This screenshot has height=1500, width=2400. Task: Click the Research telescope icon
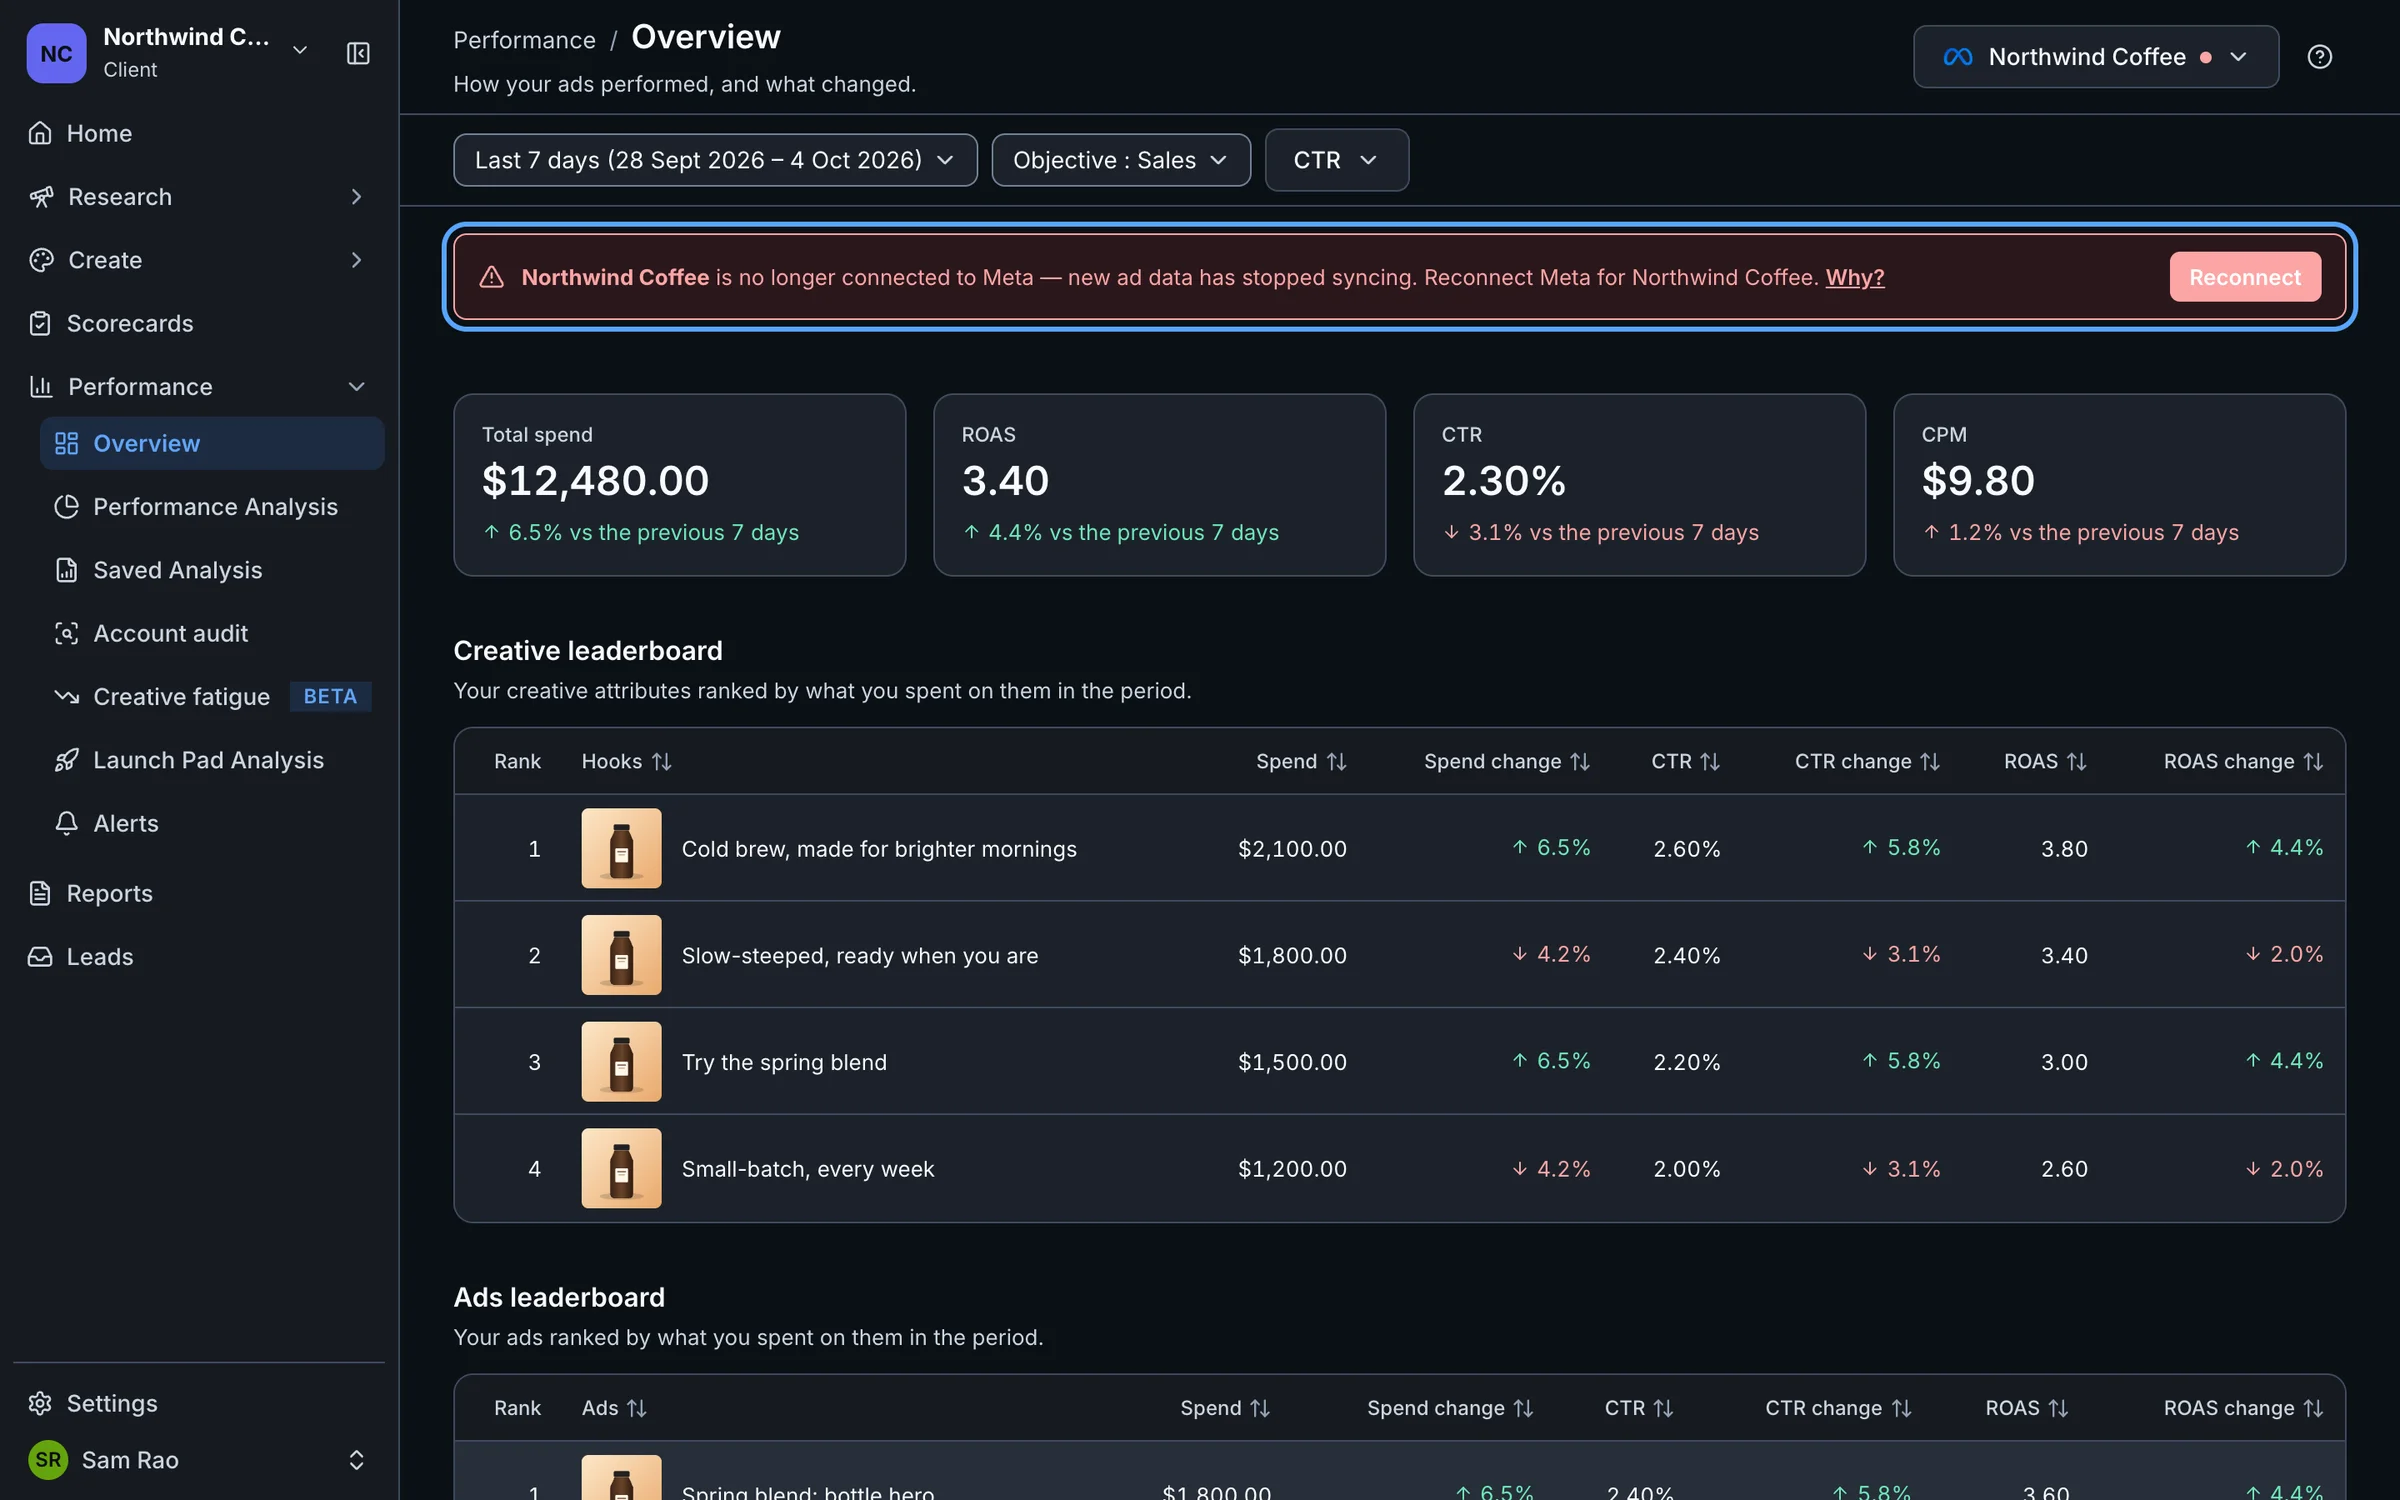coord(41,197)
